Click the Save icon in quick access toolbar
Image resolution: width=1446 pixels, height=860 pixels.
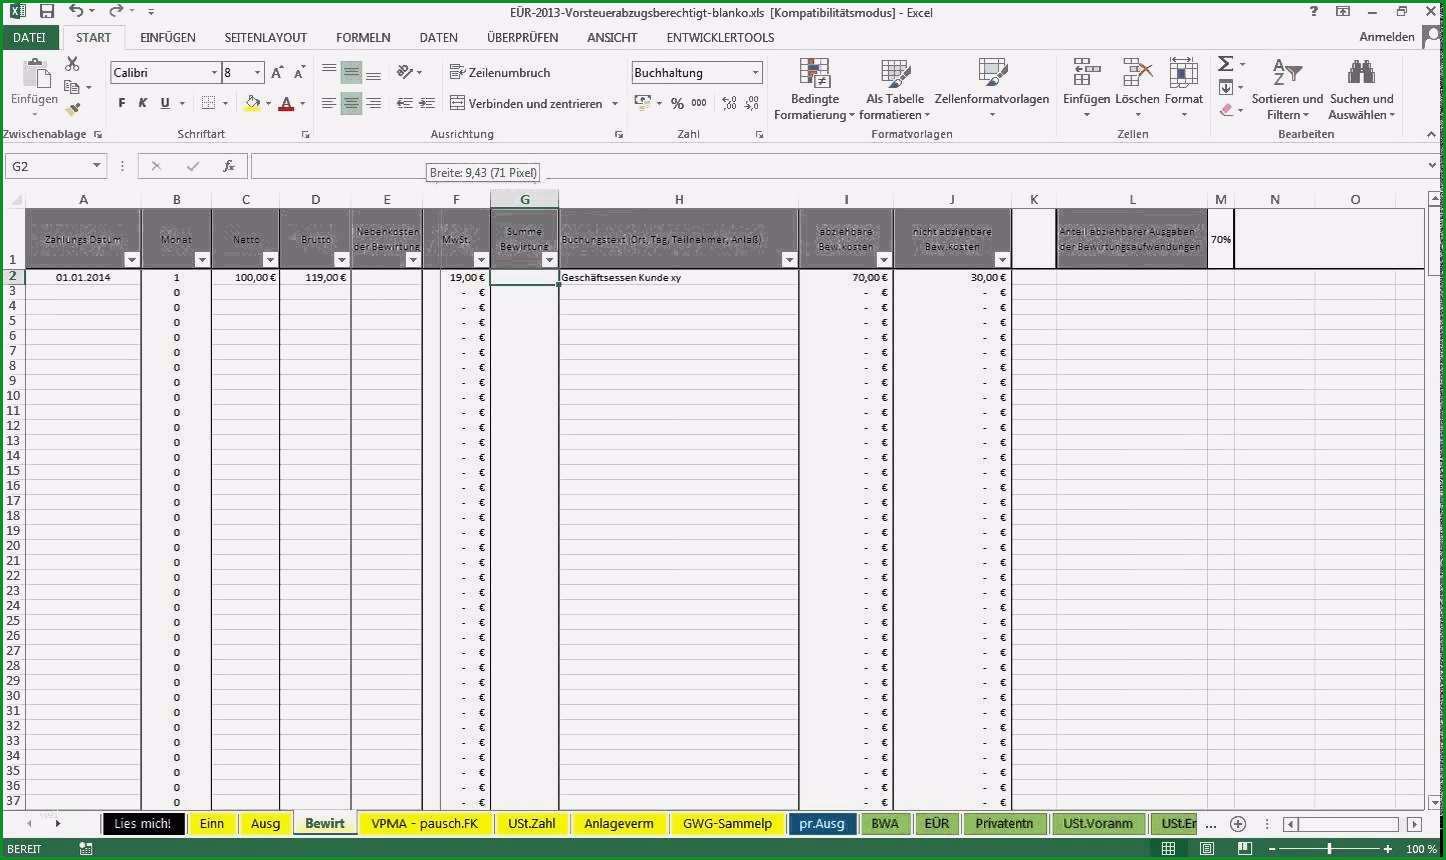(x=46, y=11)
